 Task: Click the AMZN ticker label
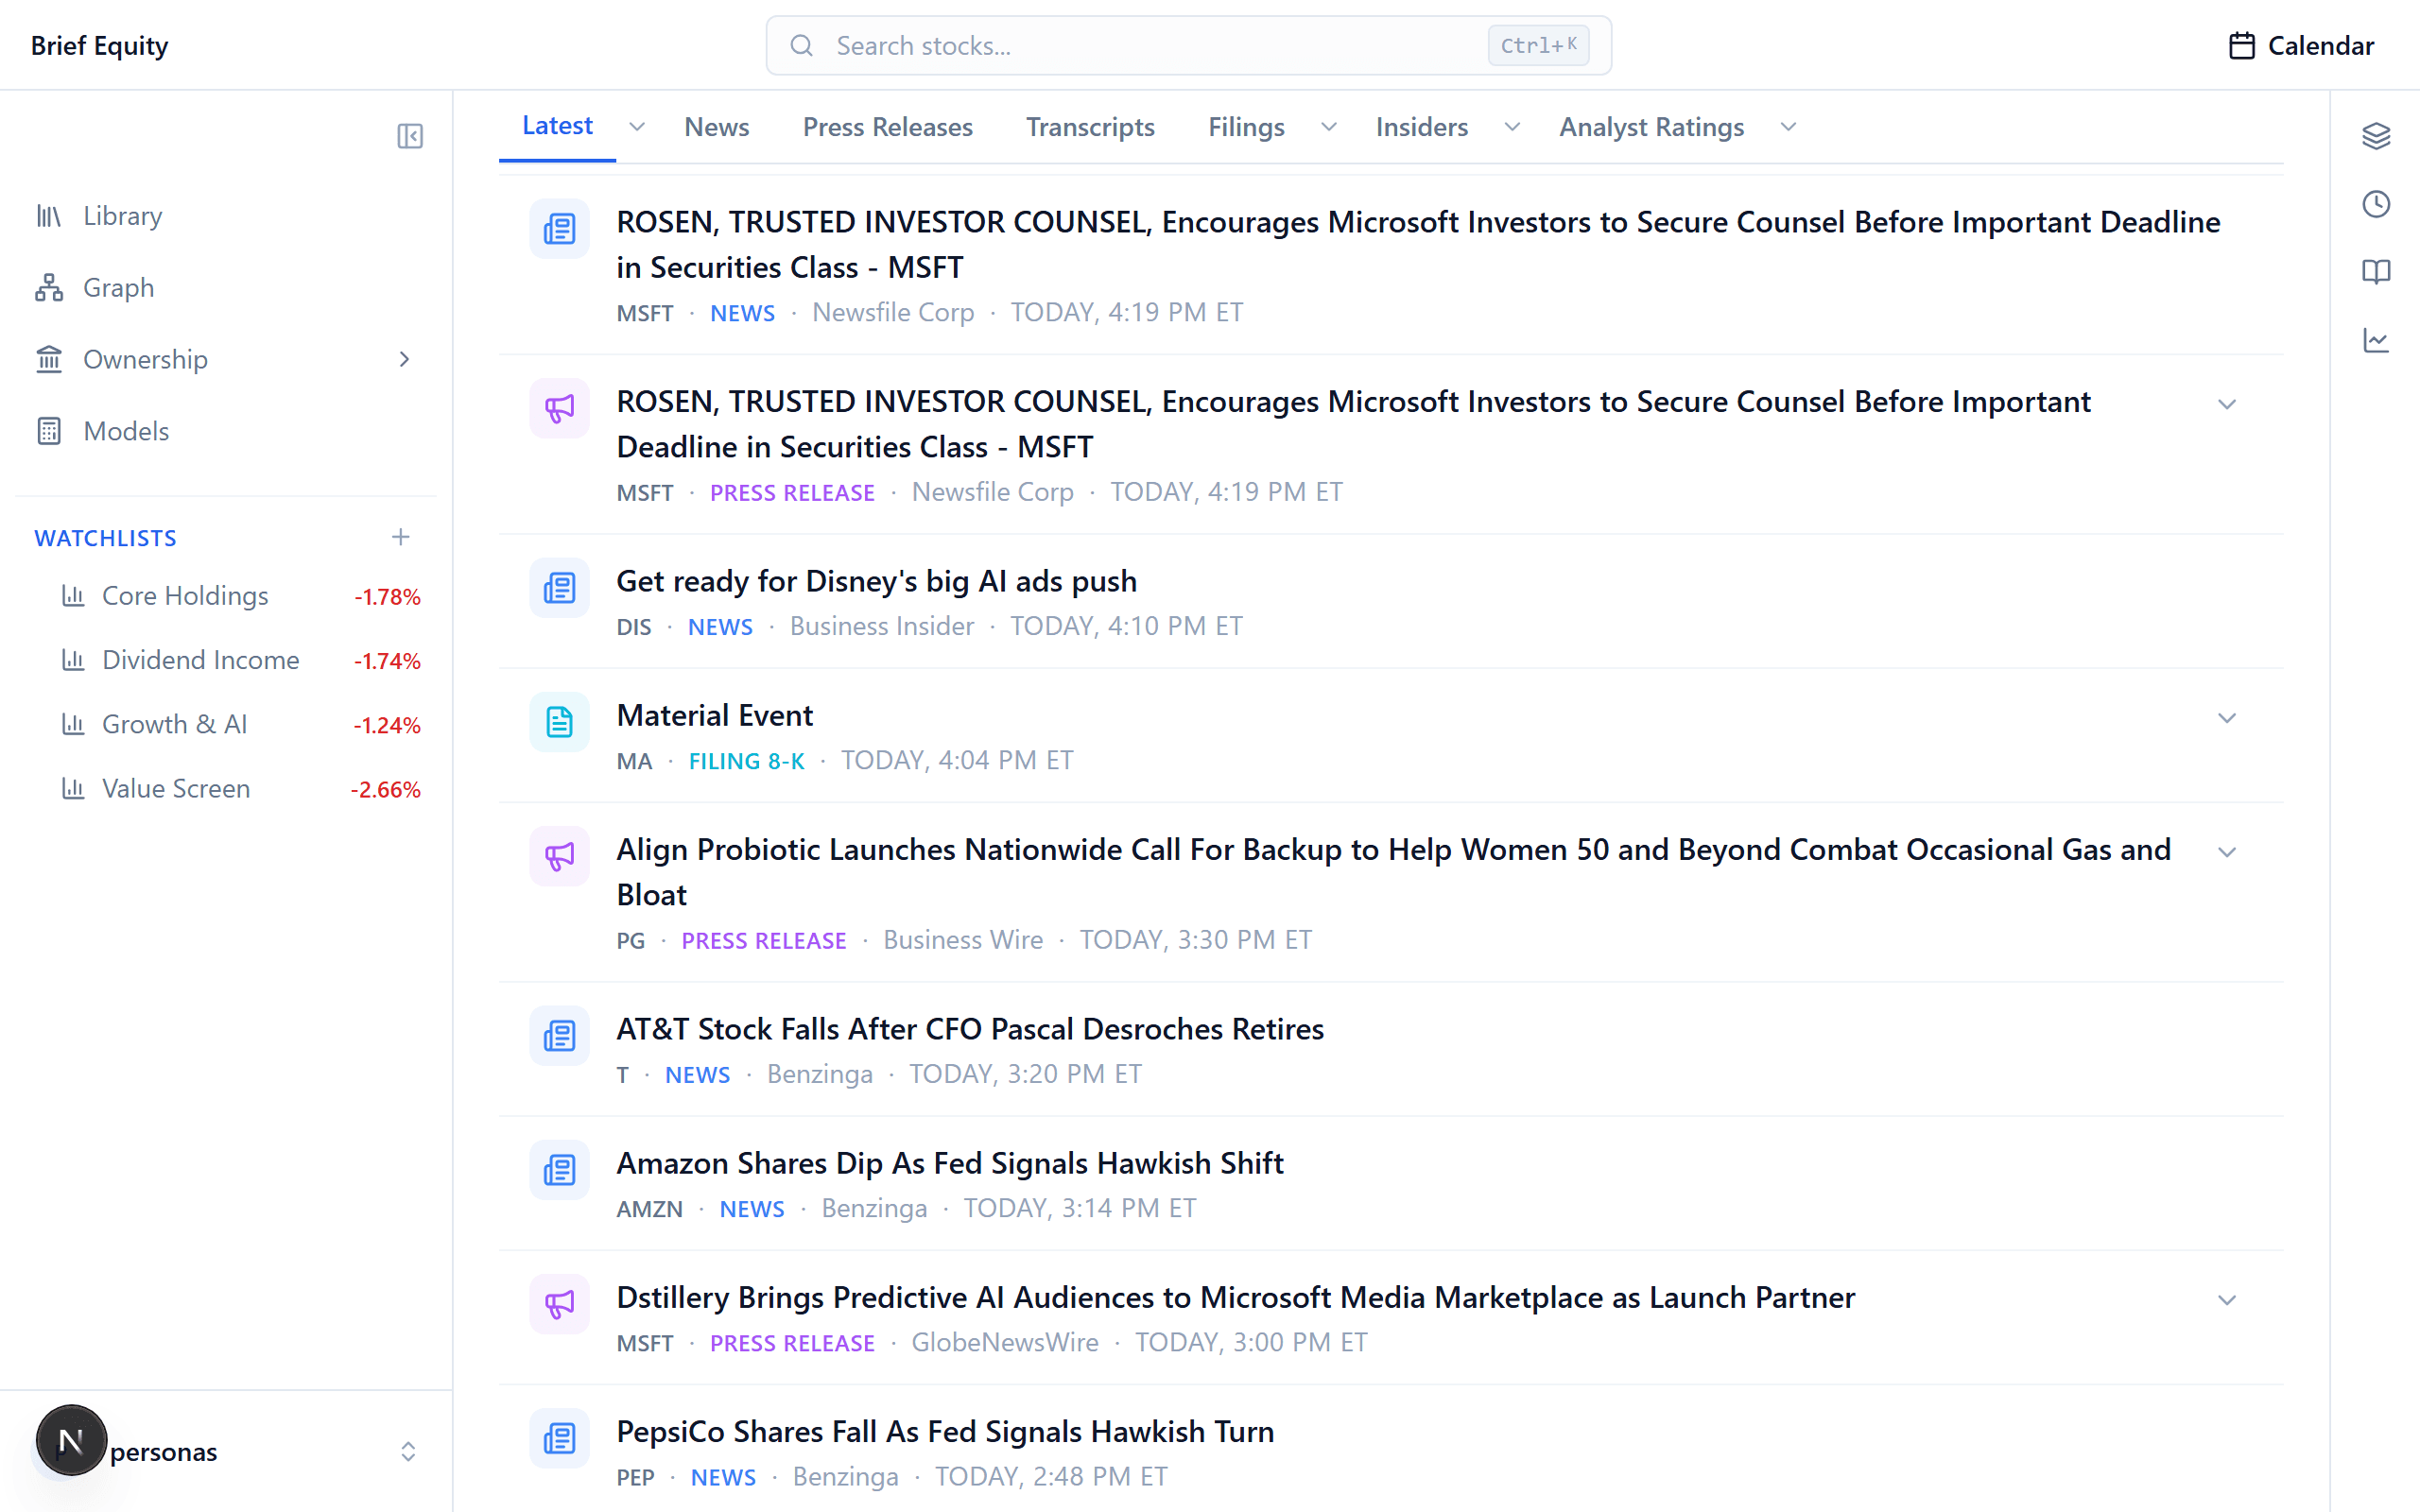(649, 1209)
